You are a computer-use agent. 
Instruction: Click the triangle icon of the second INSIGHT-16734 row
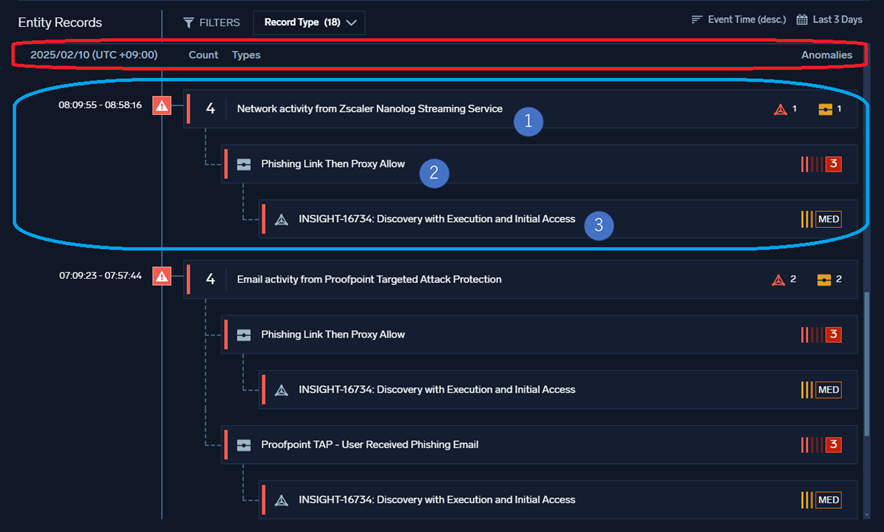click(281, 391)
